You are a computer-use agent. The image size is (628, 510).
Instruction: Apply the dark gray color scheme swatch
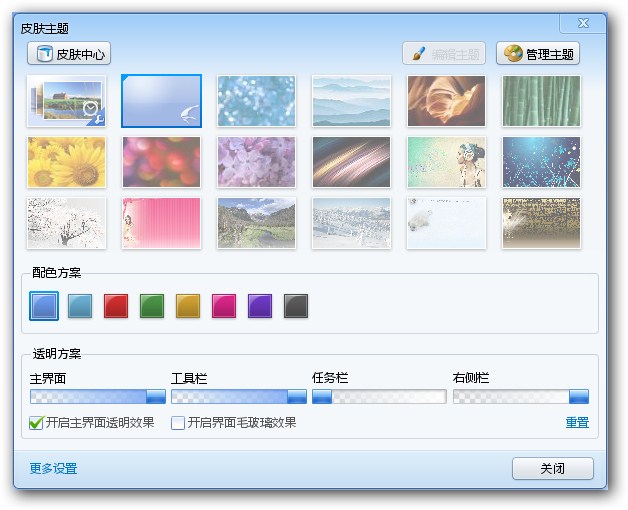tap(296, 306)
